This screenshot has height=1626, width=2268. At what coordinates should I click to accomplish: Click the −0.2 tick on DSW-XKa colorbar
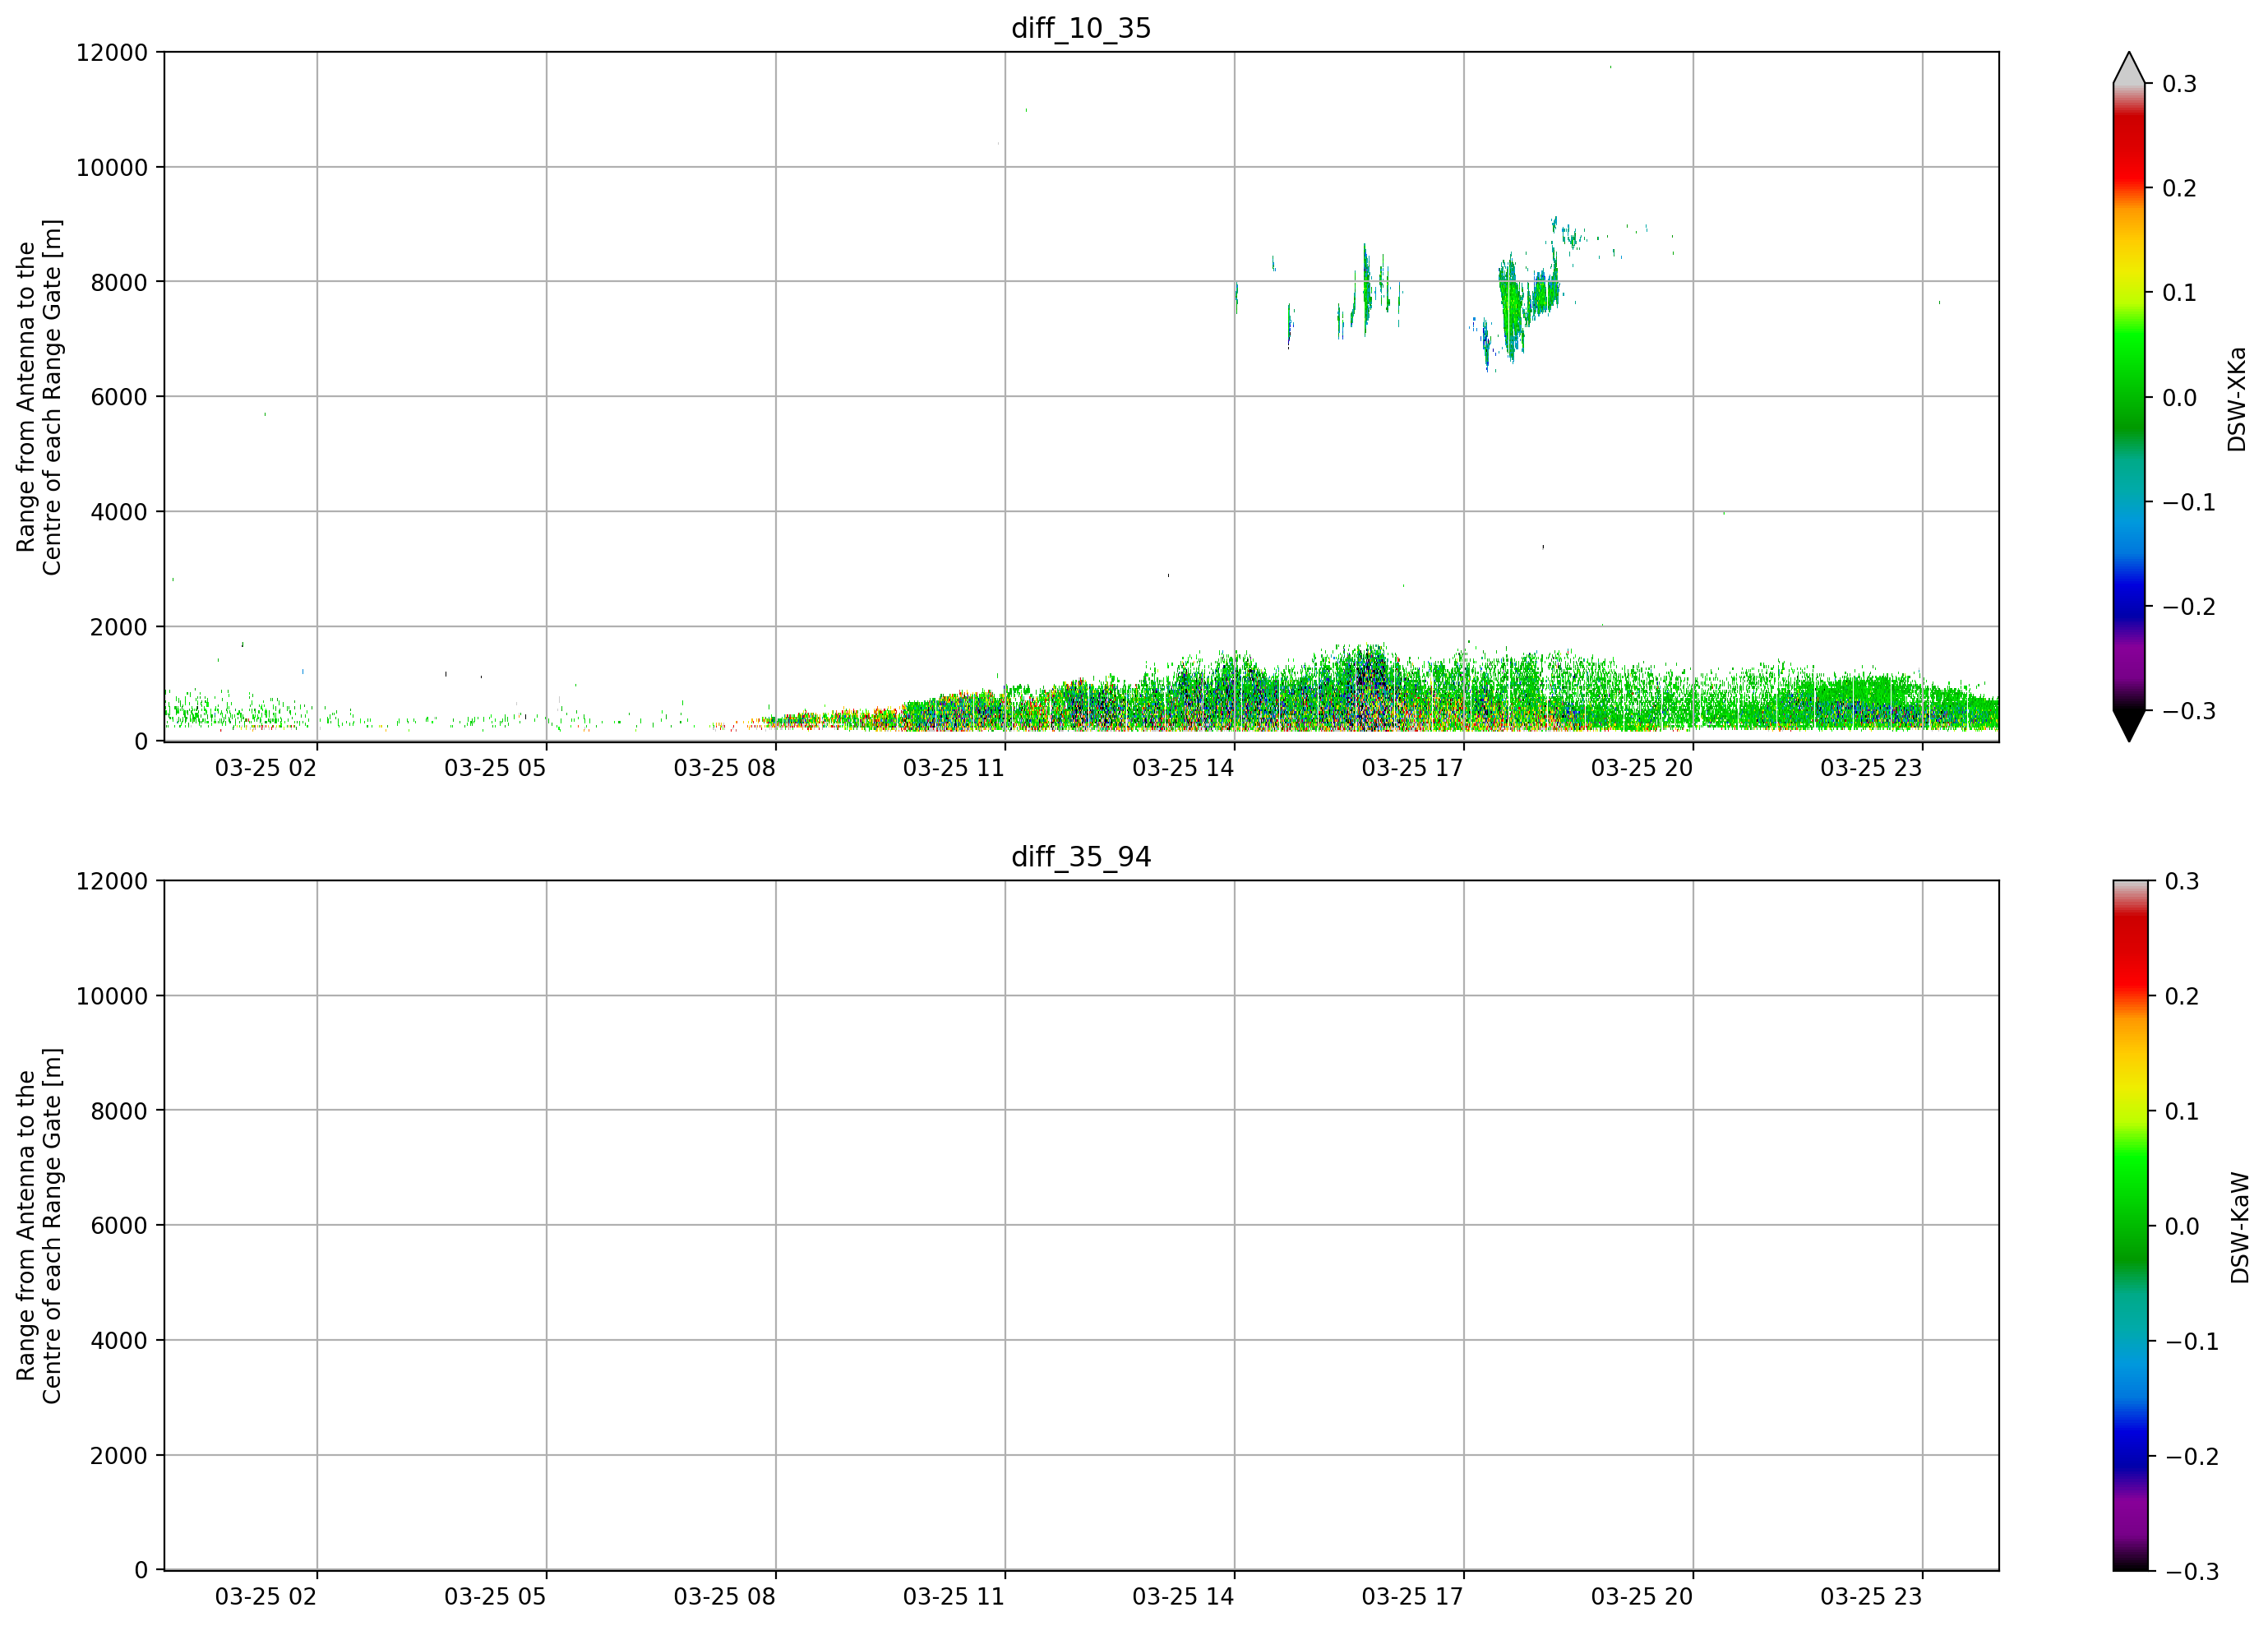(x=2189, y=607)
